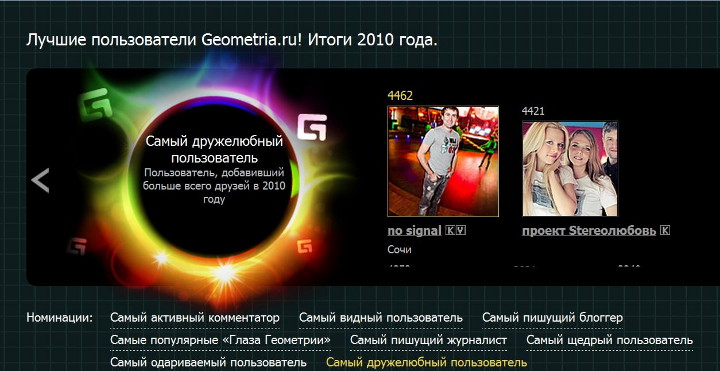
Task: Select nomination Самый одариваемый пользователь
Action: [208, 363]
